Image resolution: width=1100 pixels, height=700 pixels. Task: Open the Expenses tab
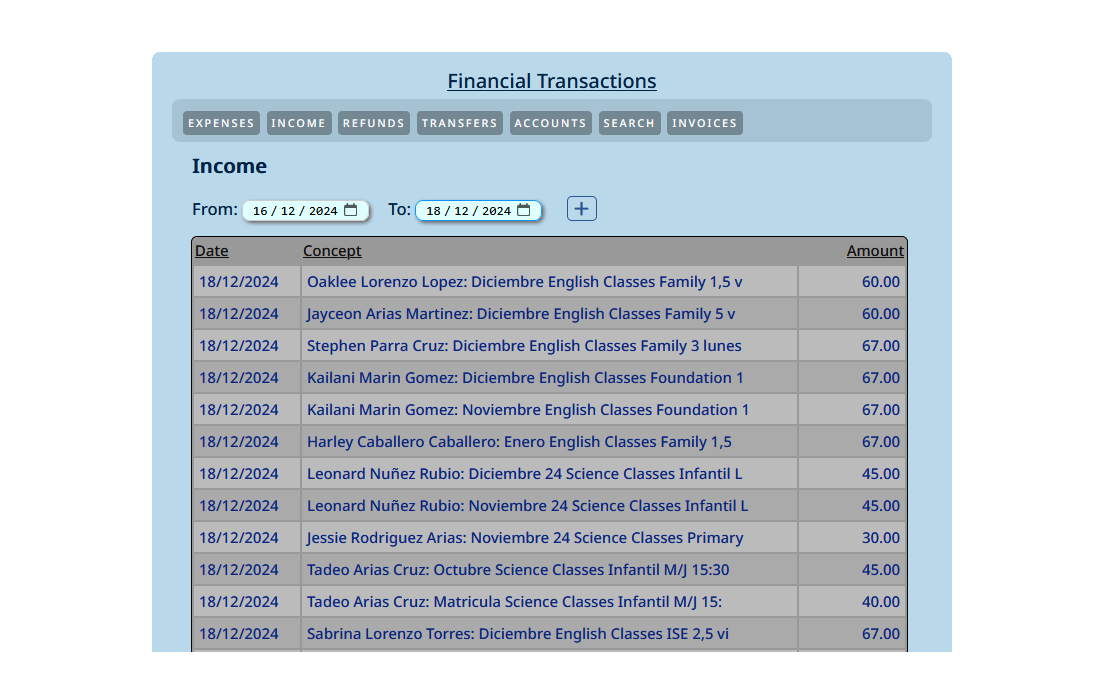pos(221,123)
